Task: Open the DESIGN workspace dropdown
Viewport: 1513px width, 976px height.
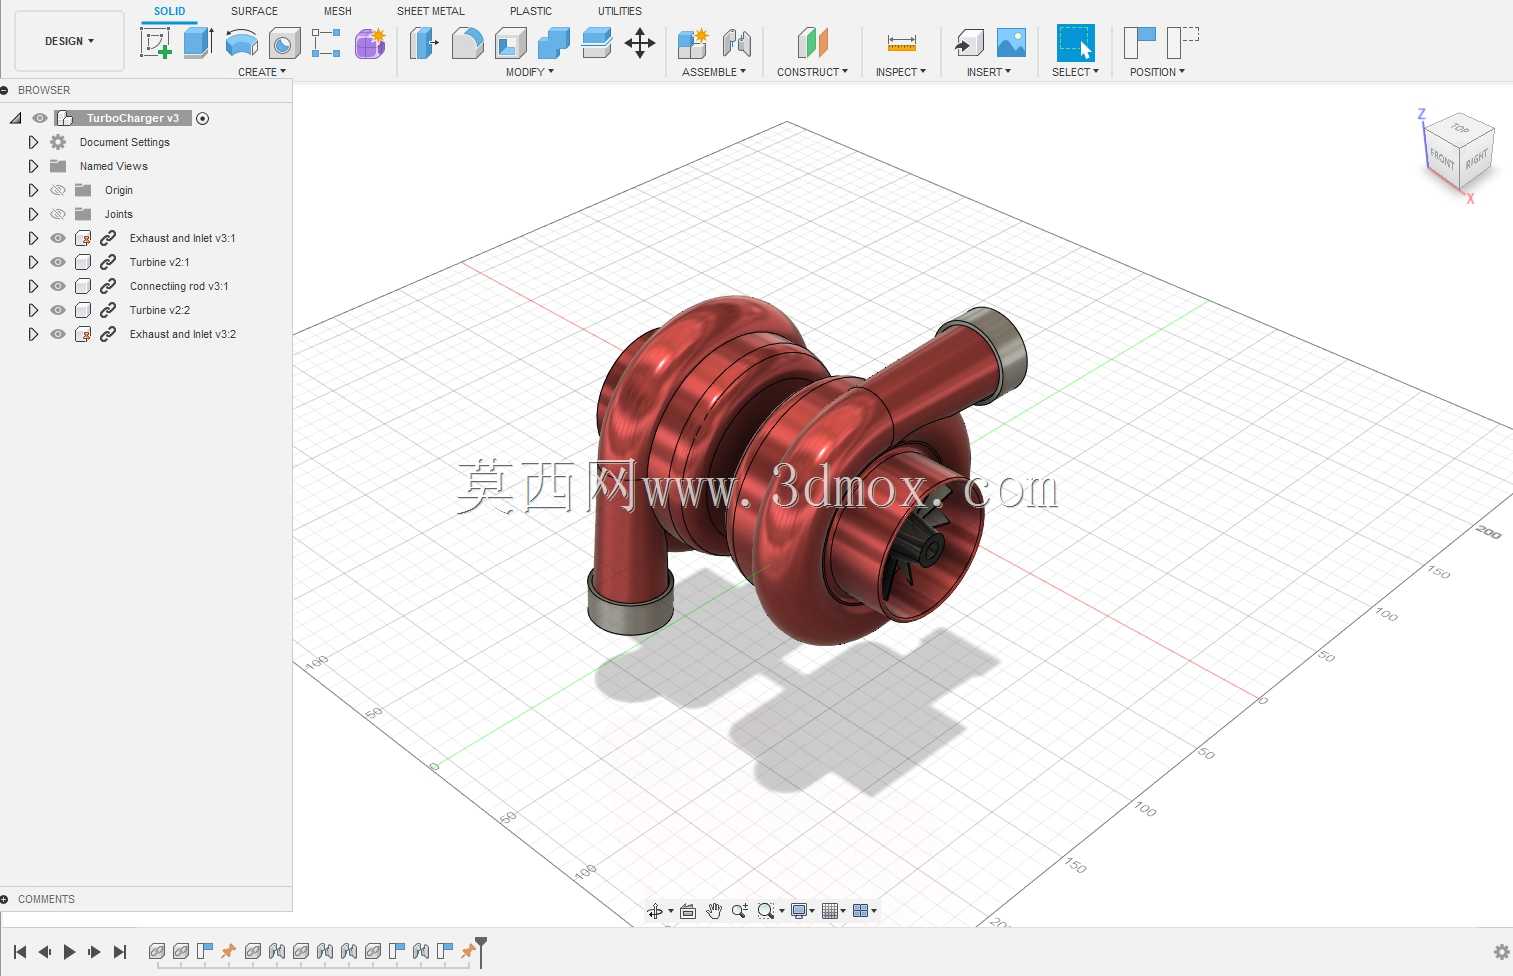Action: 69,41
